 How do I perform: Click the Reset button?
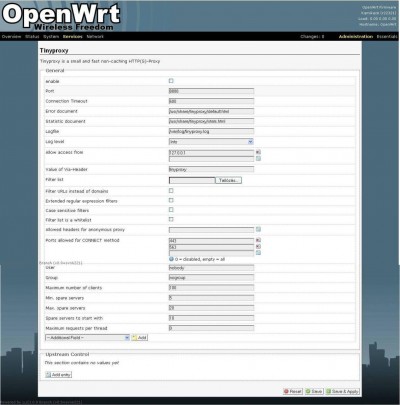tap(293, 391)
